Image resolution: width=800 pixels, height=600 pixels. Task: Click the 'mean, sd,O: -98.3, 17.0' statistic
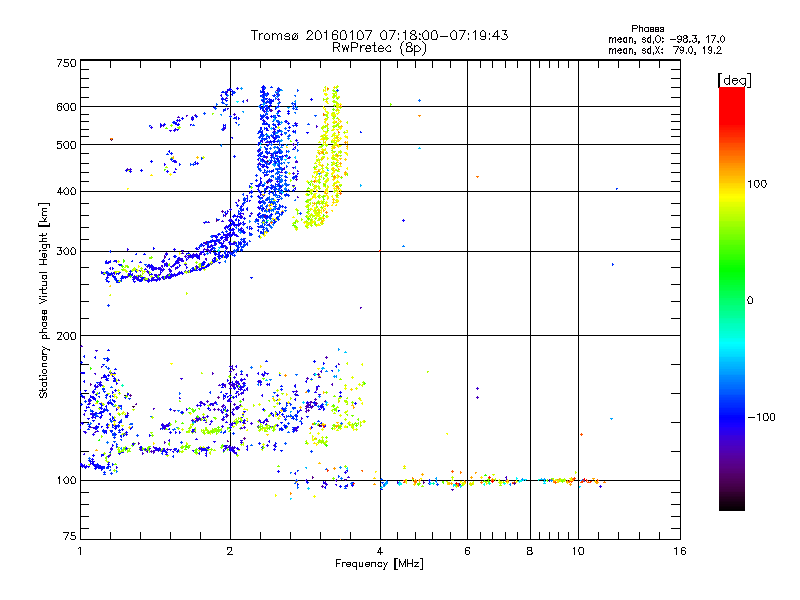(666, 39)
